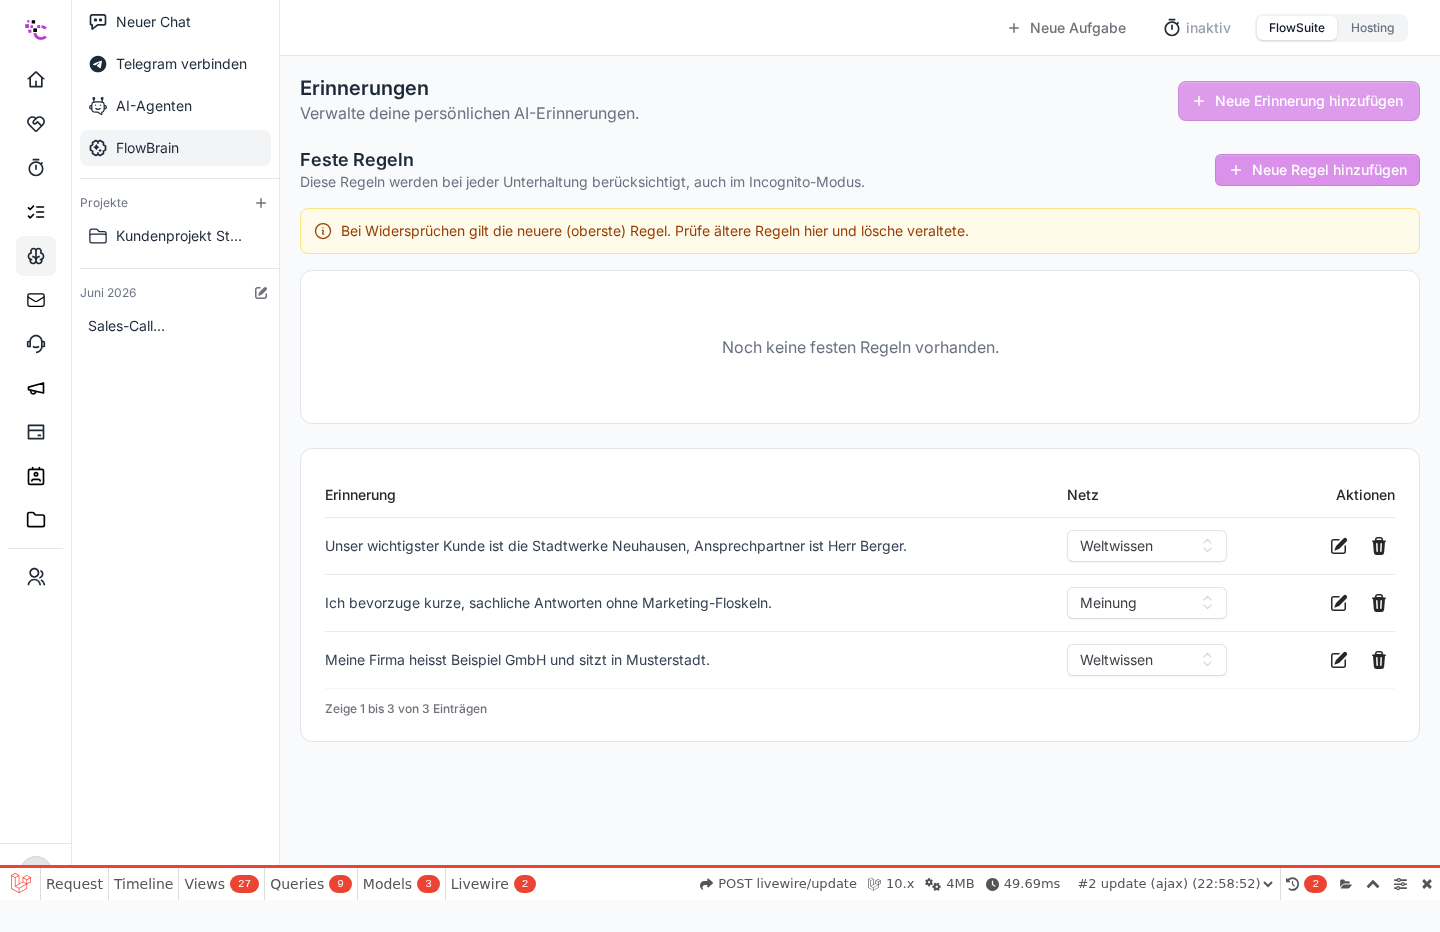Screen dimensions: 1440x932
Task: Open the mail envelope sidebar icon
Action: point(36,300)
